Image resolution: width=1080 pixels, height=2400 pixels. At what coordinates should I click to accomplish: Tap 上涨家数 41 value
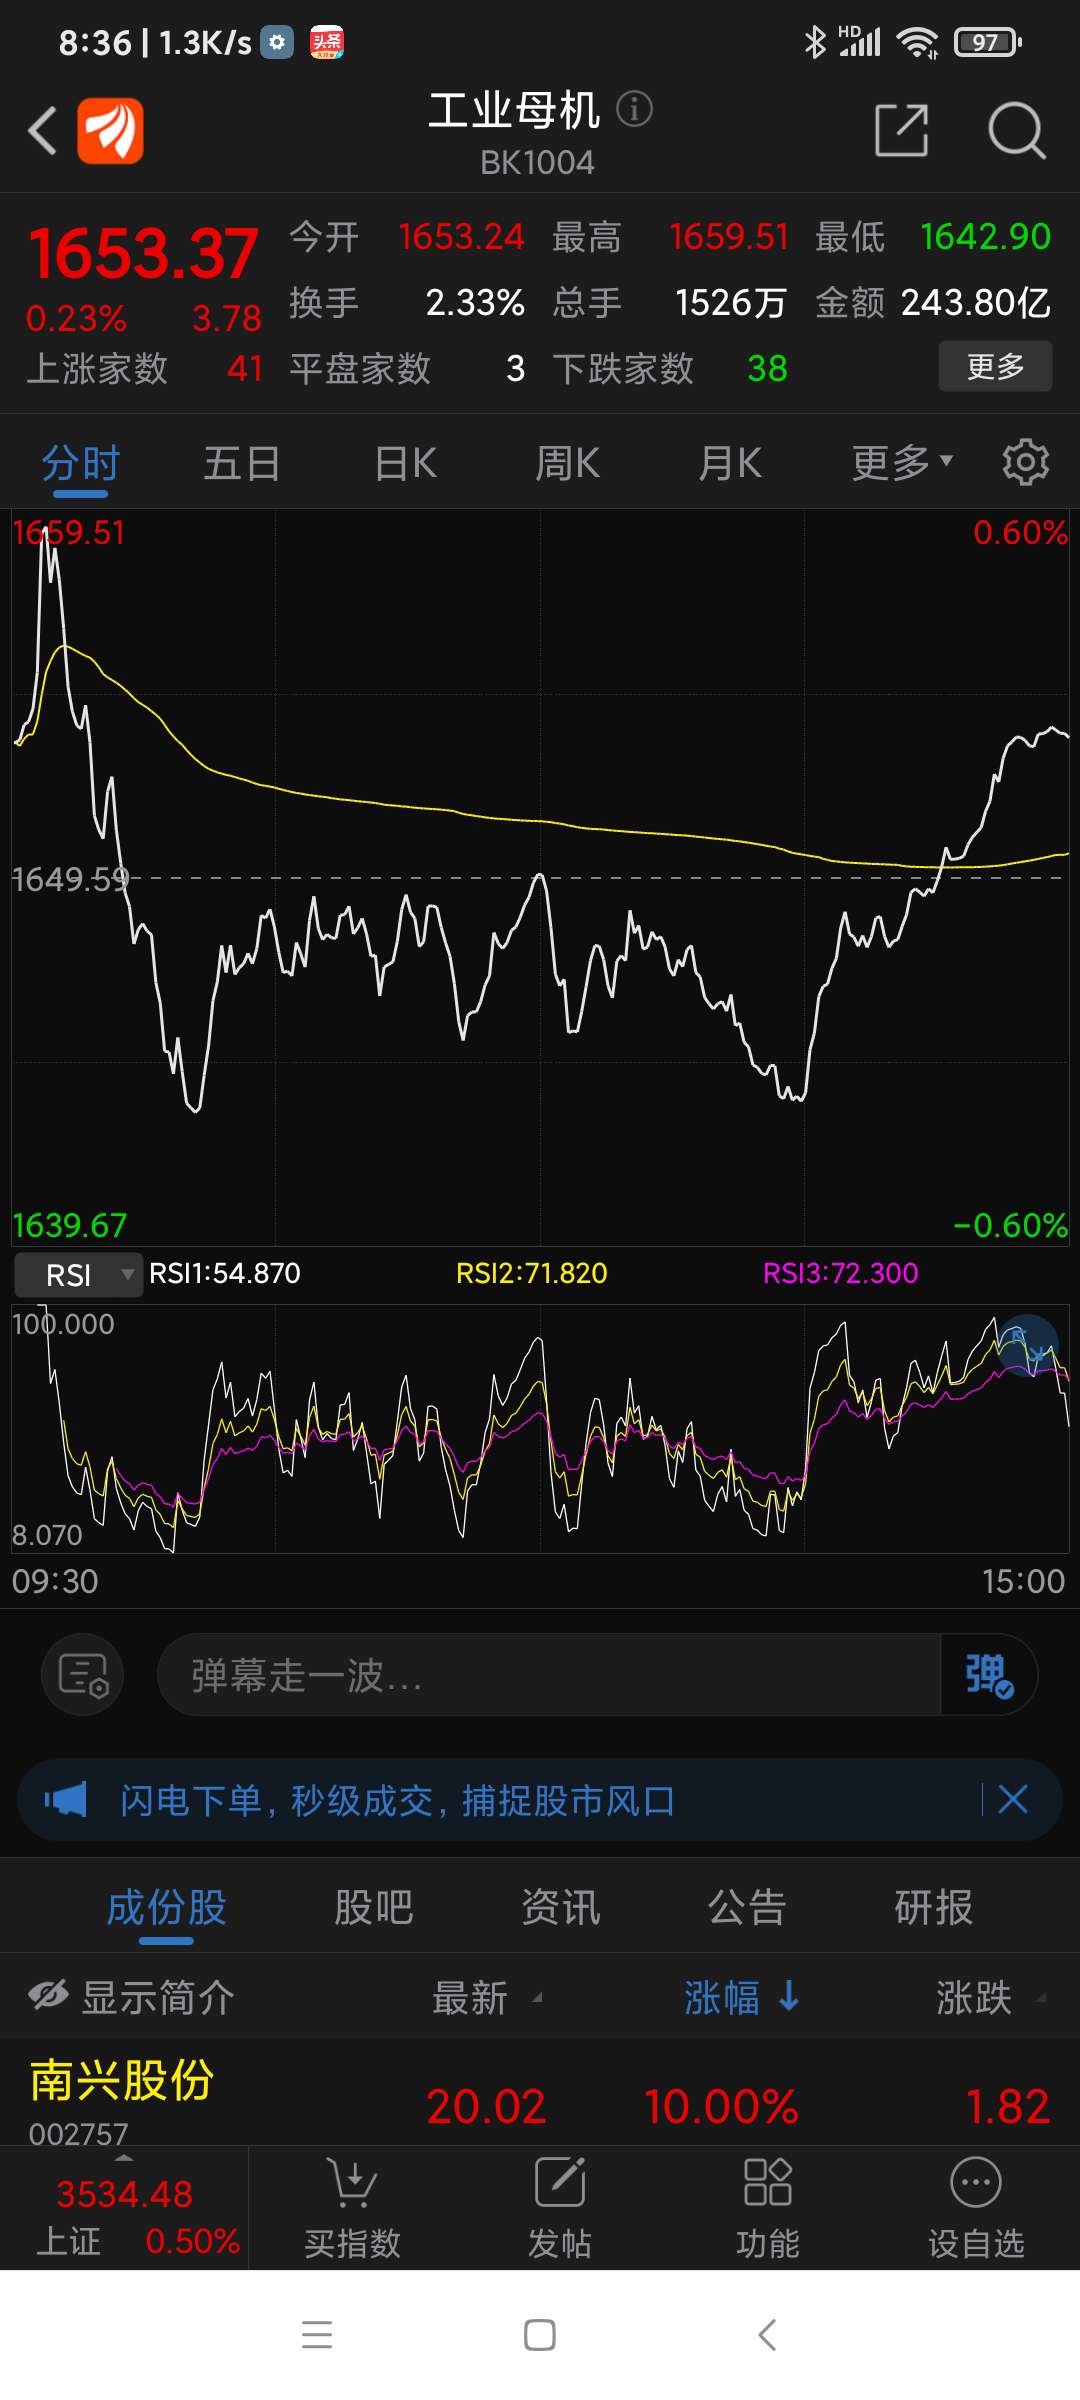coord(244,368)
